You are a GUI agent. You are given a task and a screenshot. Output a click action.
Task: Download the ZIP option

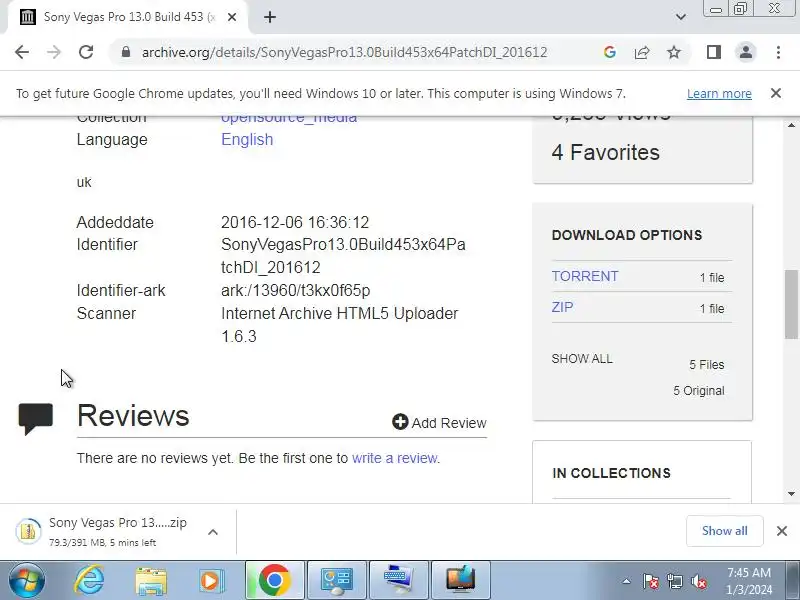tap(562, 307)
